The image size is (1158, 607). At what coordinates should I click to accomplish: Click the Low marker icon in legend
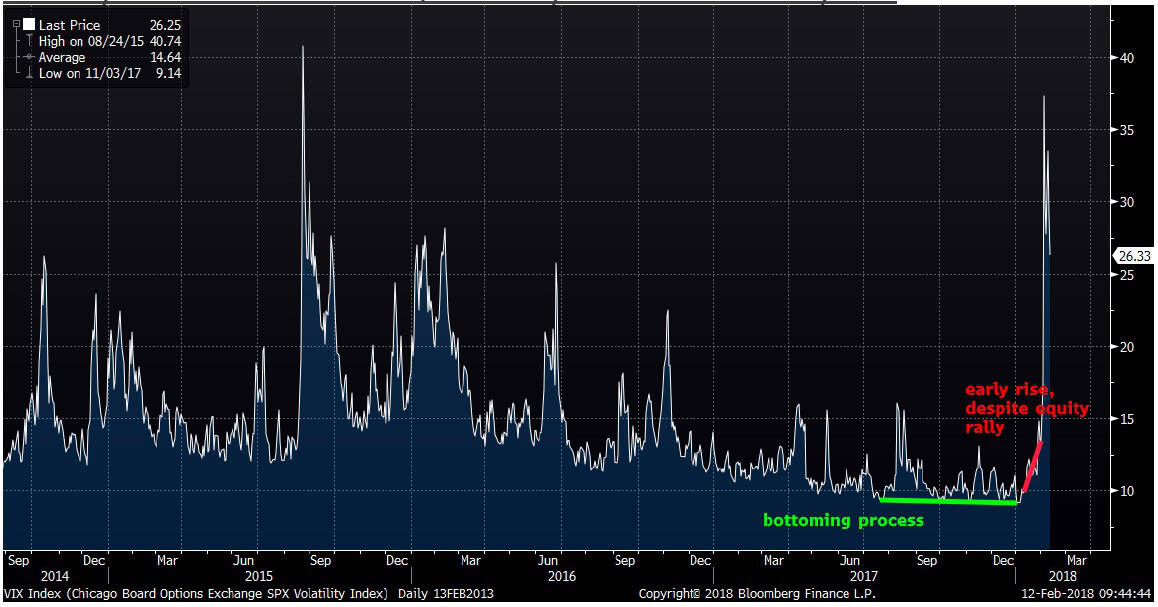point(28,74)
